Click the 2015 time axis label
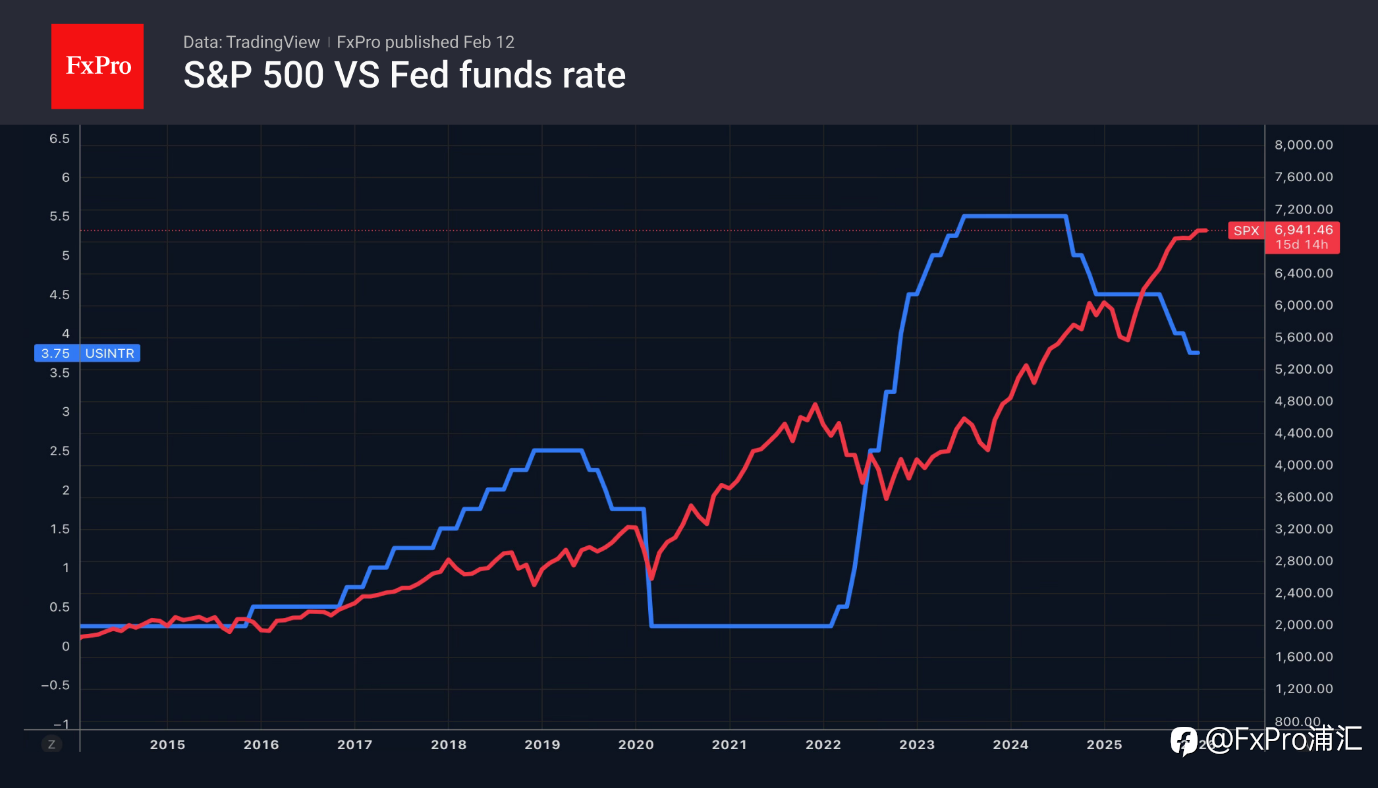The height and width of the screenshot is (788, 1378). 167,745
